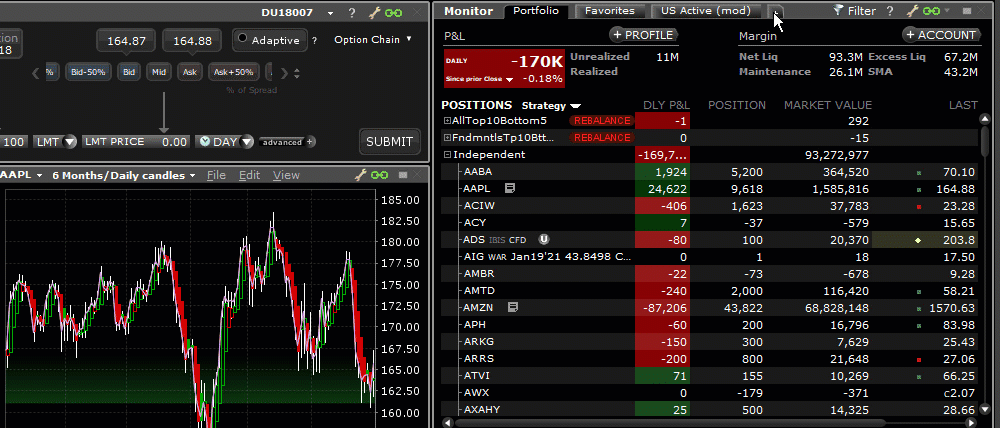Click yellow diamond marker on ADS row

click(918, 240)
